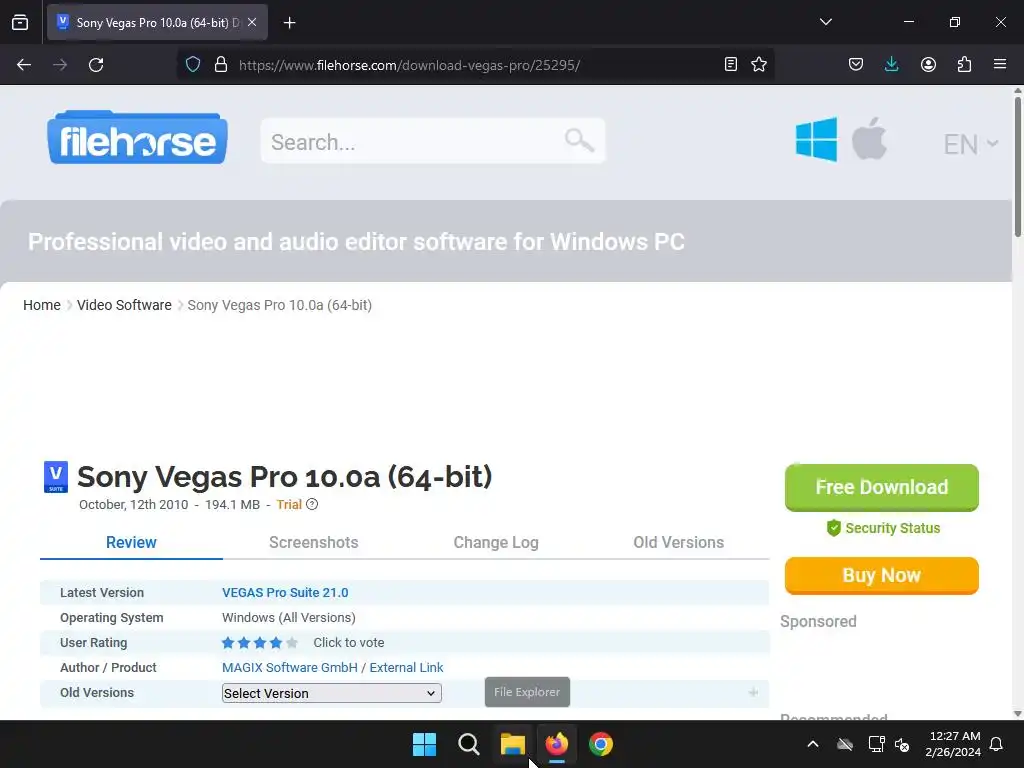Rate with the fifth gray star
Image resolution: width=1024 pixels, height=768 pixels.
292,643
